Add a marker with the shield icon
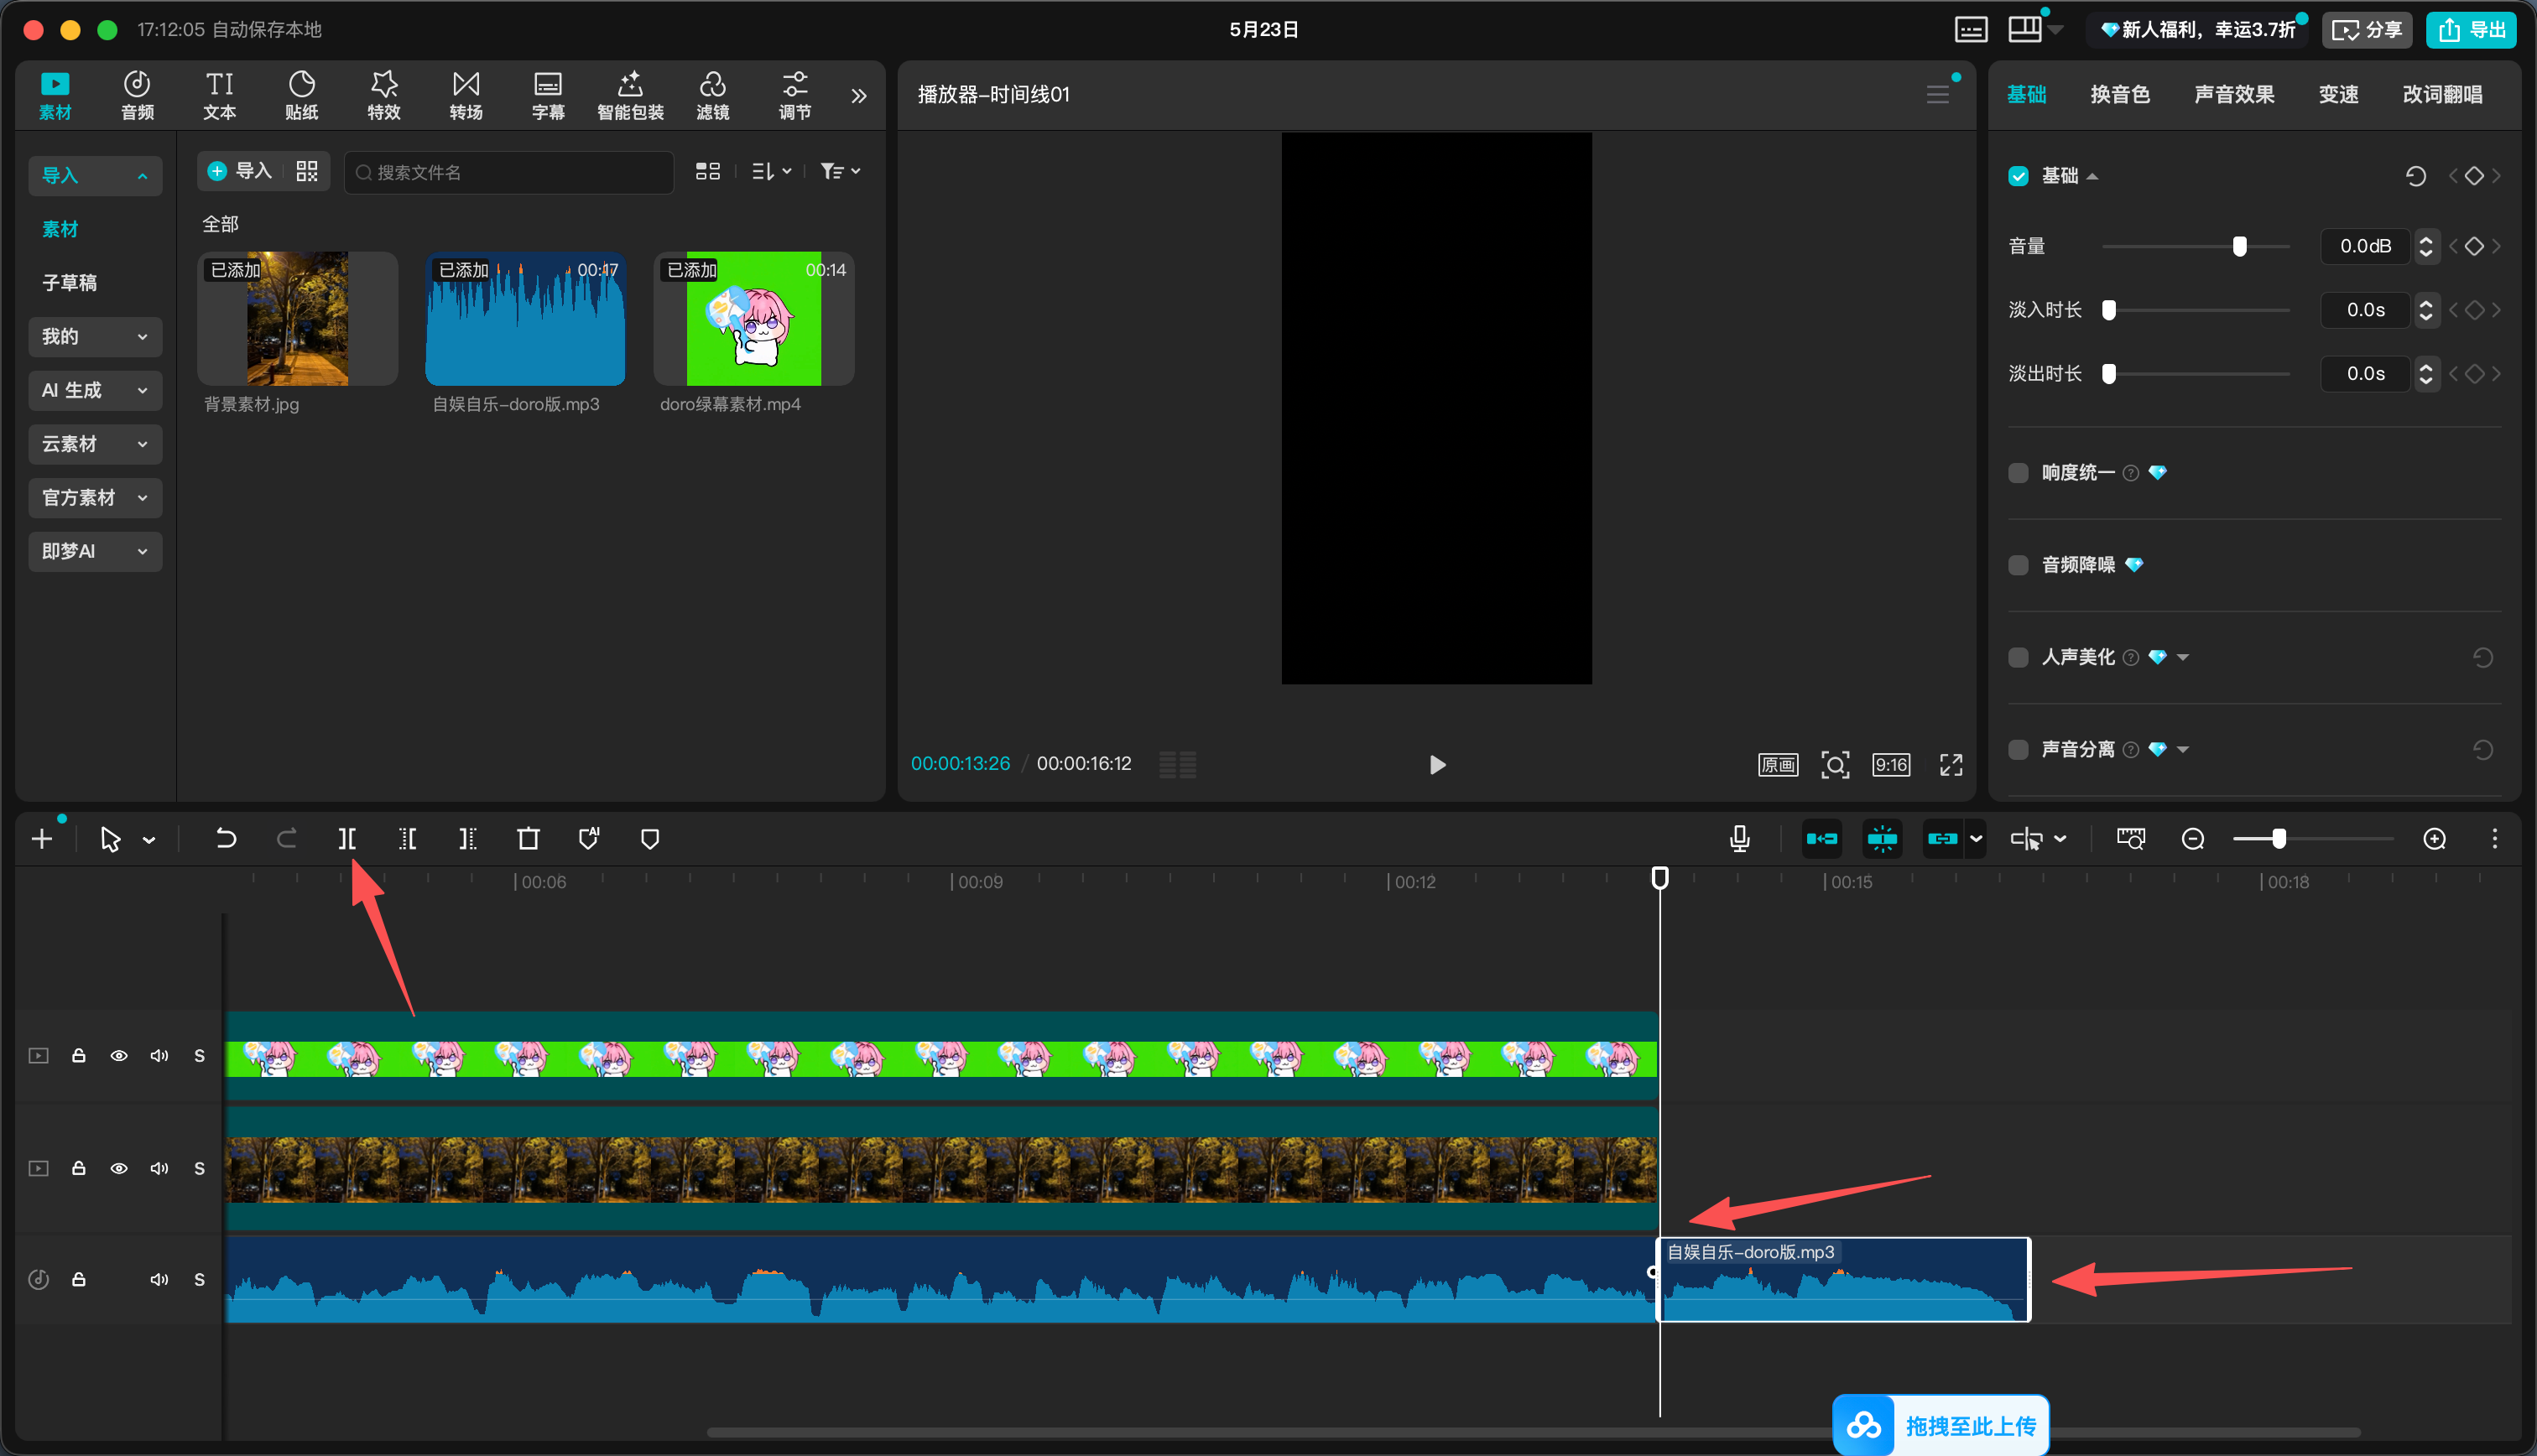Image resolution: width=2537 pixels, height=1456 pixels. coord(650,839)
